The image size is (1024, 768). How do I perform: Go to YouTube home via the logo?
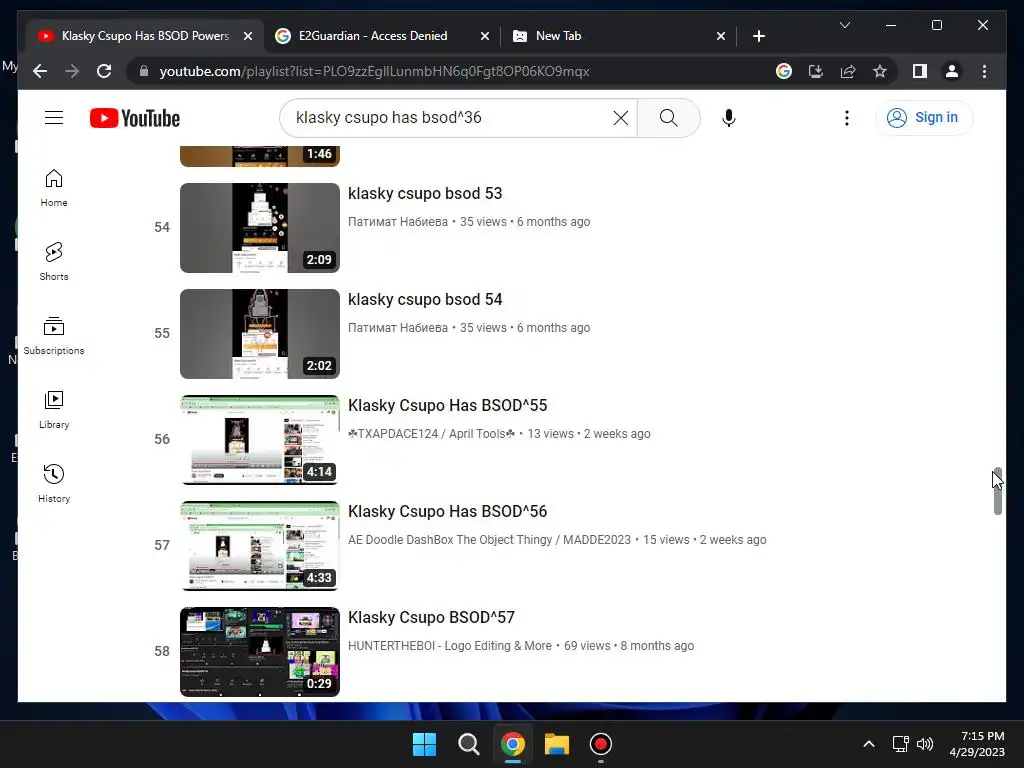(135, 118)
